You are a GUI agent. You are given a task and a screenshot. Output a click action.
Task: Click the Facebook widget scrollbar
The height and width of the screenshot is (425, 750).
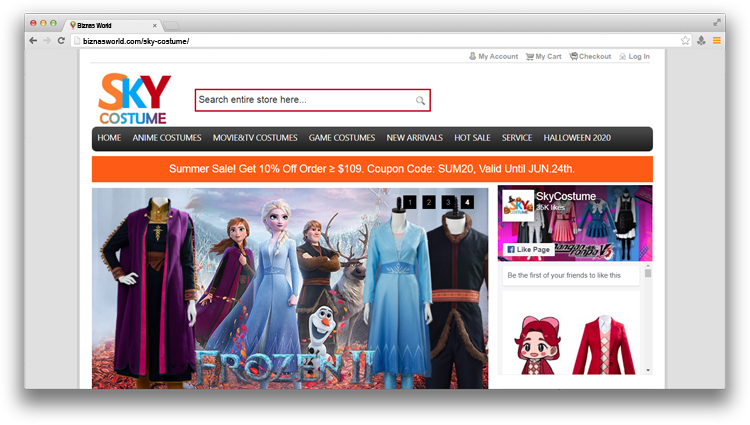pos(647,272)
